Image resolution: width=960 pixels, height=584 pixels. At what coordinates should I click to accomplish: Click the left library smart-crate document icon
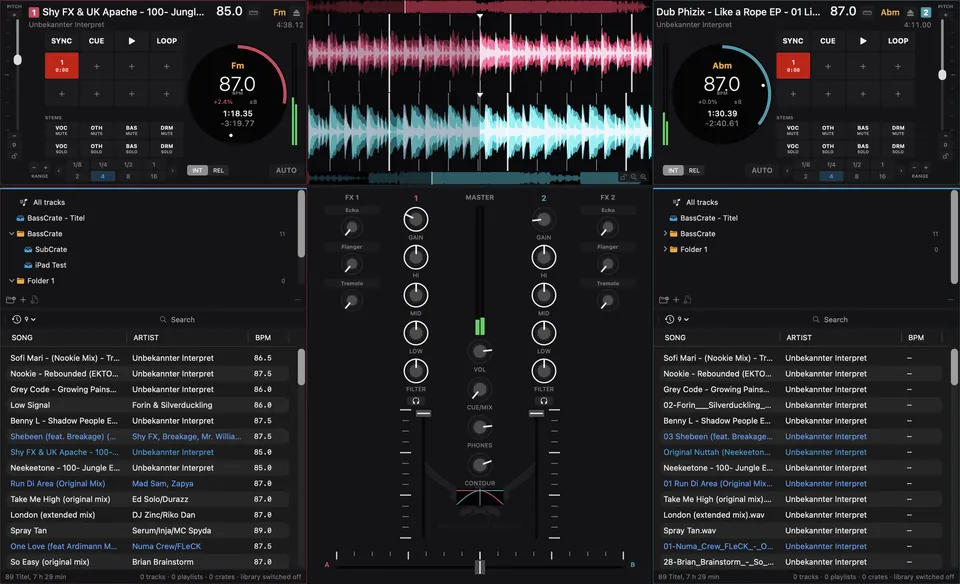tap(34, 300)
